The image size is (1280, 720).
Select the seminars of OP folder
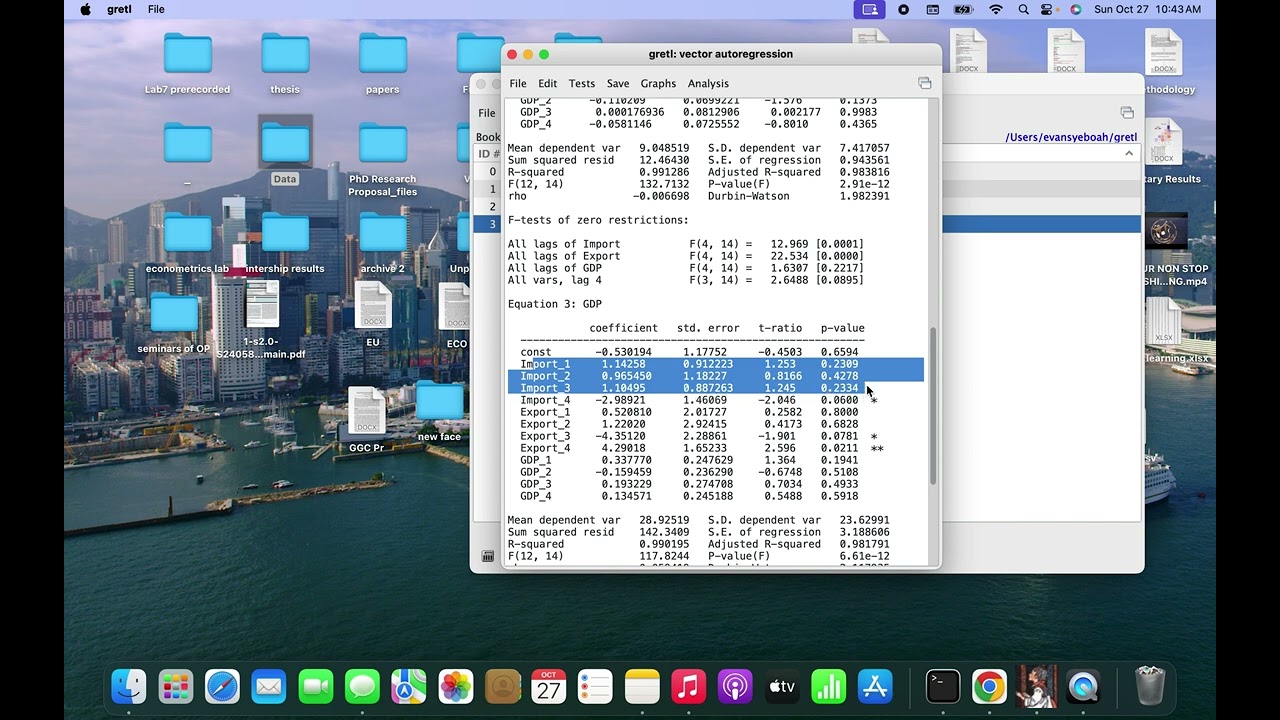pos(174,323)
